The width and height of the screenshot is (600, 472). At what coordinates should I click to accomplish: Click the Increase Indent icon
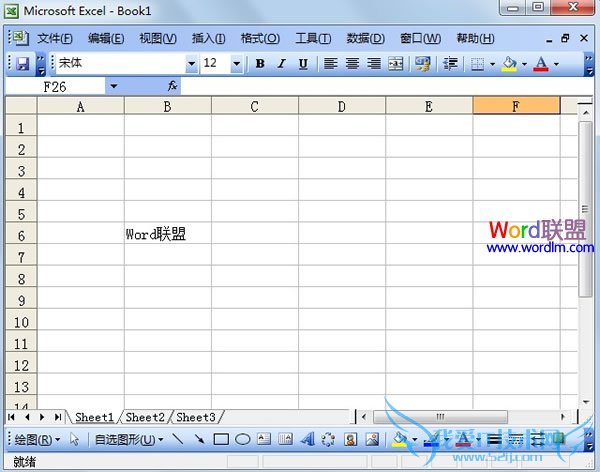point(450,64)
